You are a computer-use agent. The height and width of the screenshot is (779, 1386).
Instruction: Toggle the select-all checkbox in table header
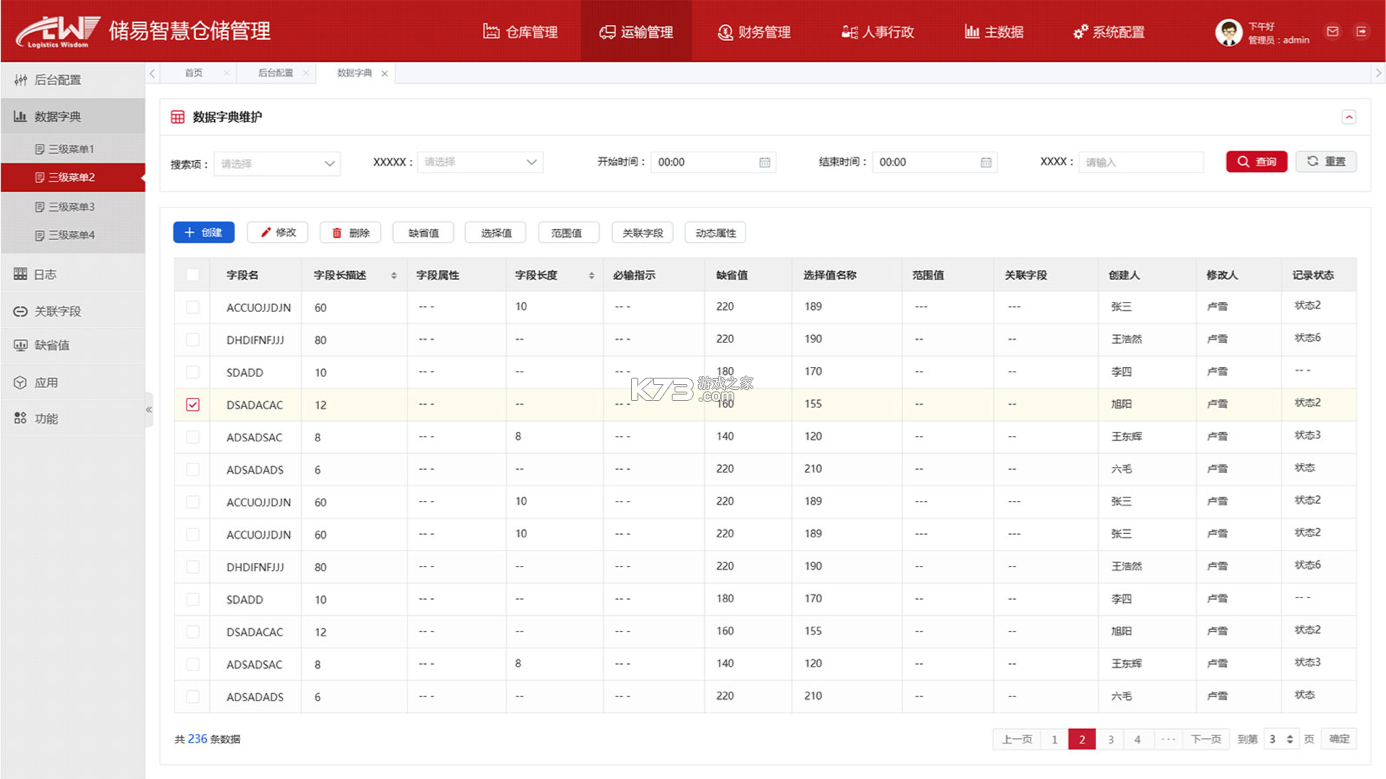[193, 275]
